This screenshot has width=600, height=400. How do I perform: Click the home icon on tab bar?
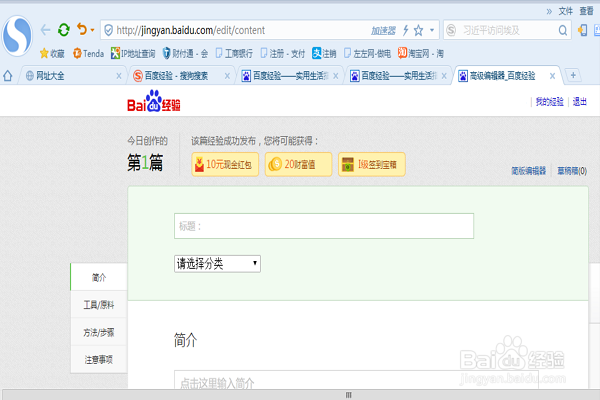coord(8,76)
